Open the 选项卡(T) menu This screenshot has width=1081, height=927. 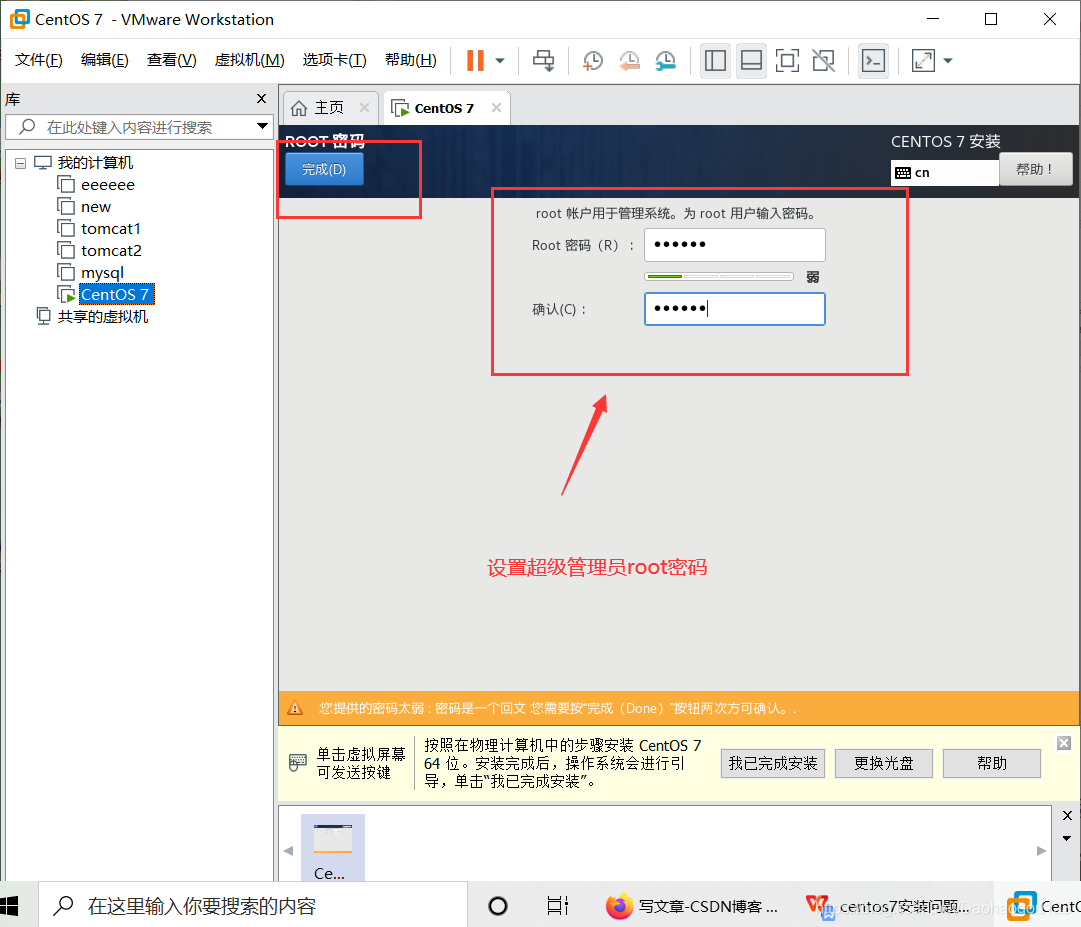(x=334, y=60)
